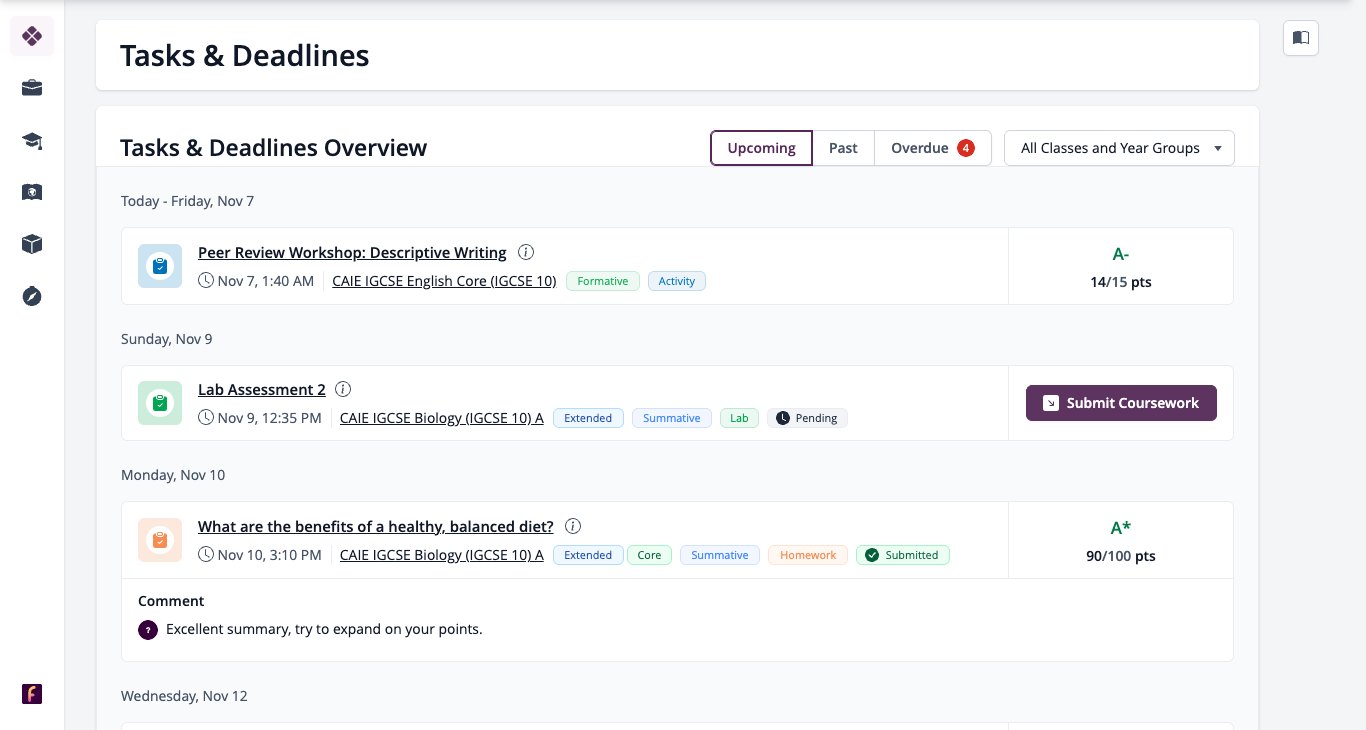Click the compass icon in sidebar
Screen dimensions: 1366x730
click(x=32, y=296)
